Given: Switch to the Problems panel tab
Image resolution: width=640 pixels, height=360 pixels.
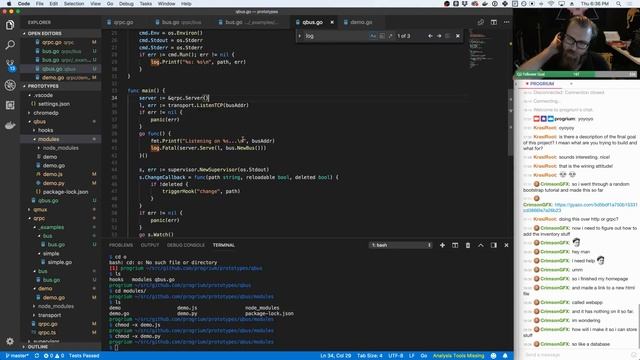Looking at the screenshot, I should [121, 245].
